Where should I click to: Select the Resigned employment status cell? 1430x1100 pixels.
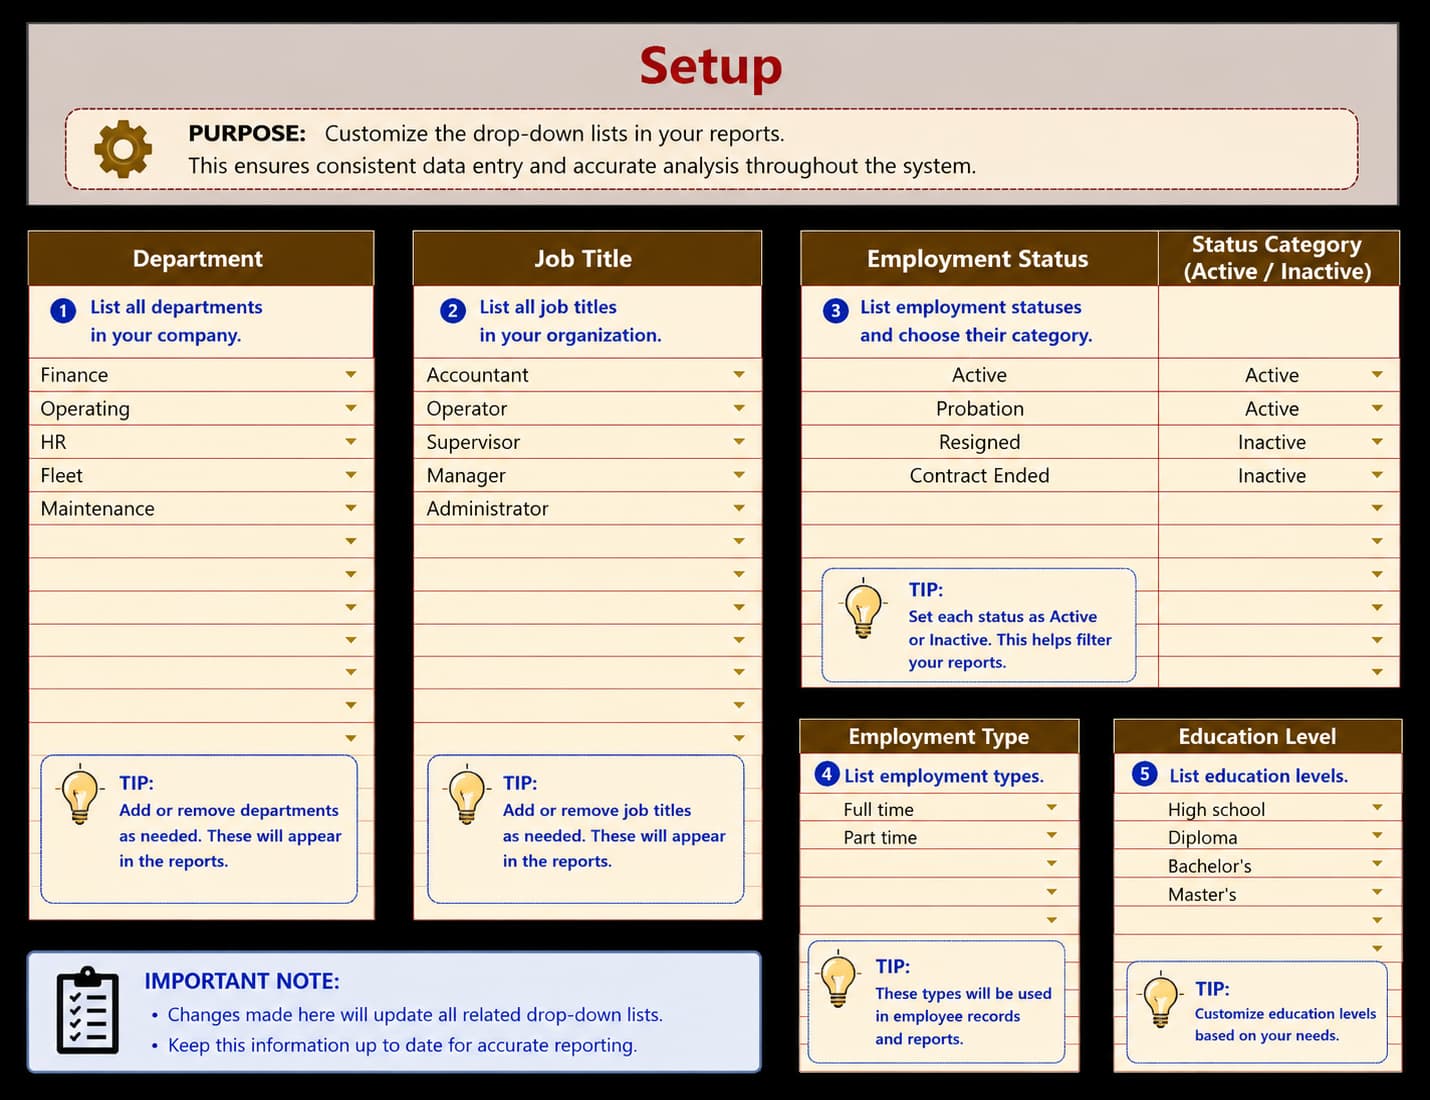point(980,441)
